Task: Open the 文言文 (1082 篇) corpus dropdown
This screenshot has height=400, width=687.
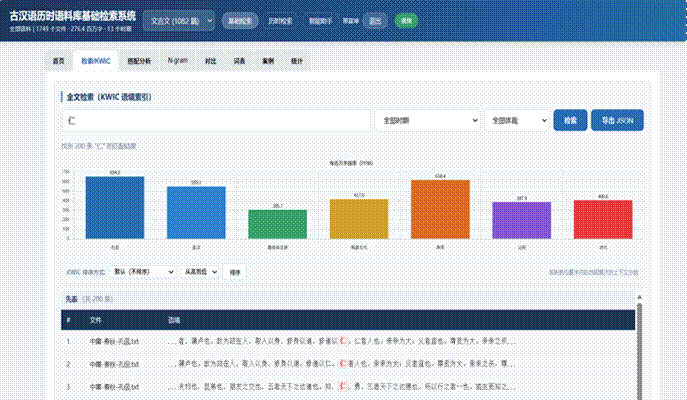Action: pyautogui.click(x=179, y=21)
